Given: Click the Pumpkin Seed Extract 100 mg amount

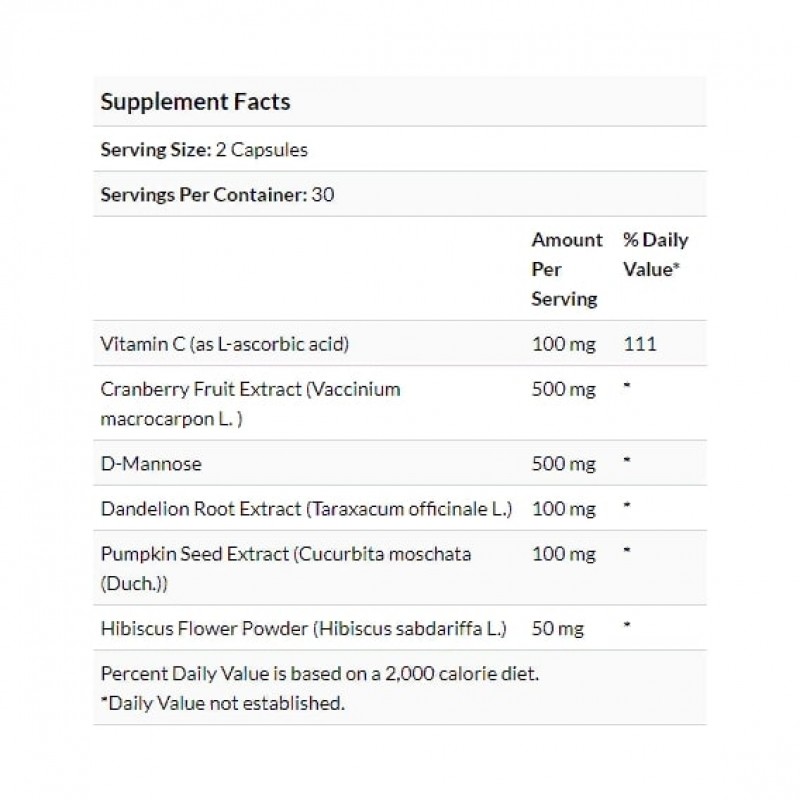Looking at the screenshot, I should 563,554.
